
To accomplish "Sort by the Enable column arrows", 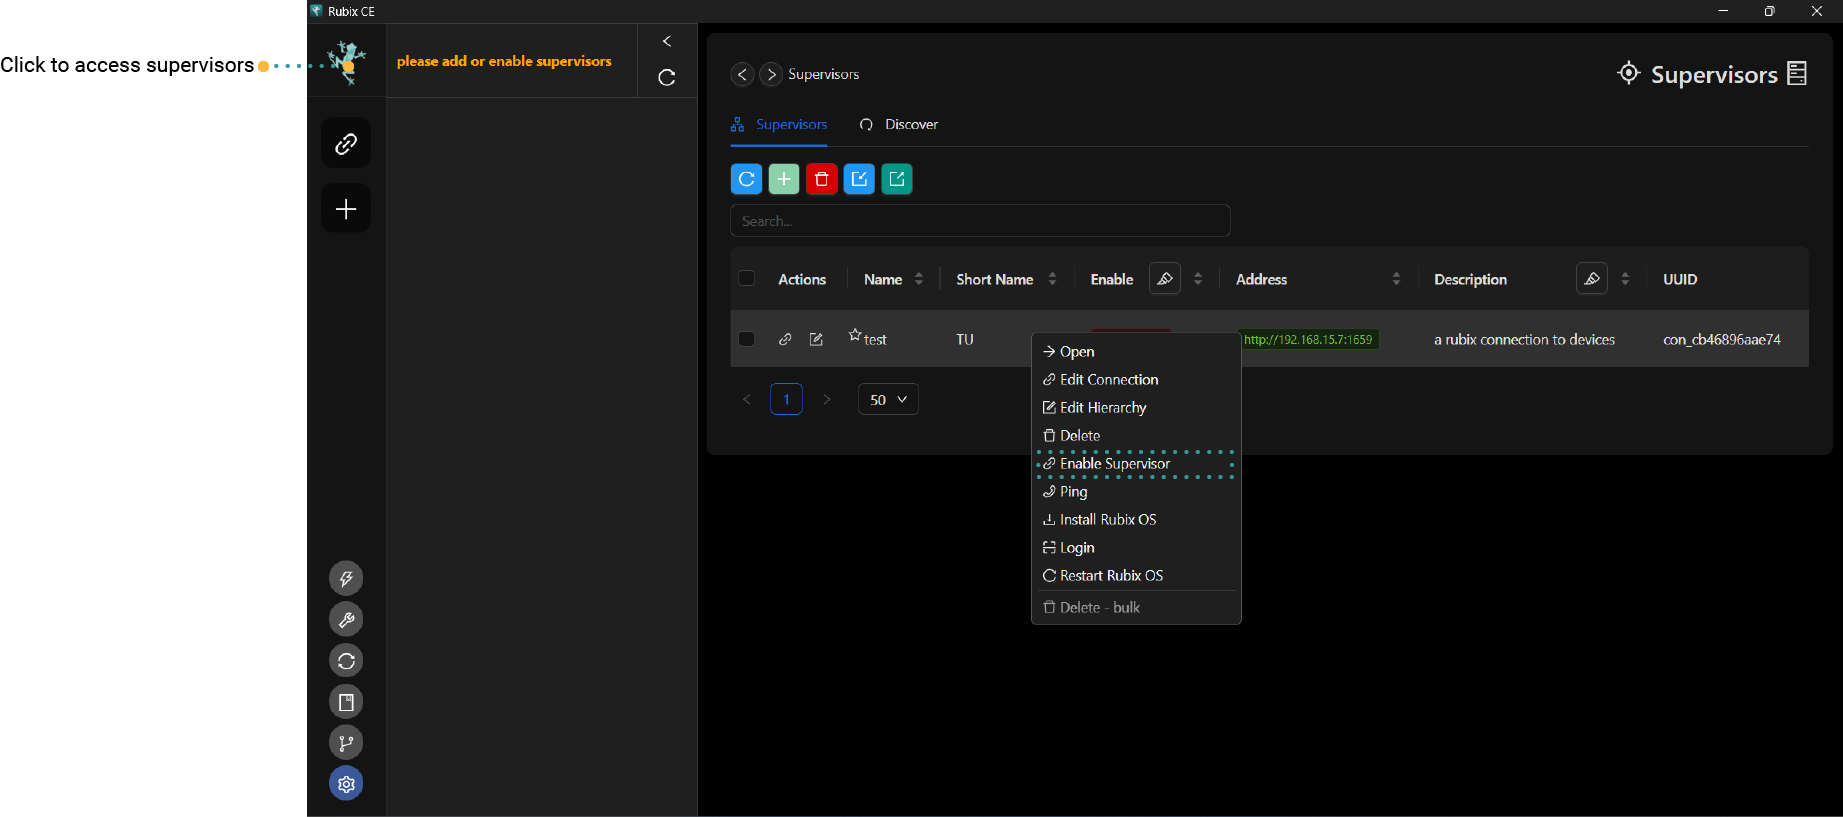I will pos(1198,279).
